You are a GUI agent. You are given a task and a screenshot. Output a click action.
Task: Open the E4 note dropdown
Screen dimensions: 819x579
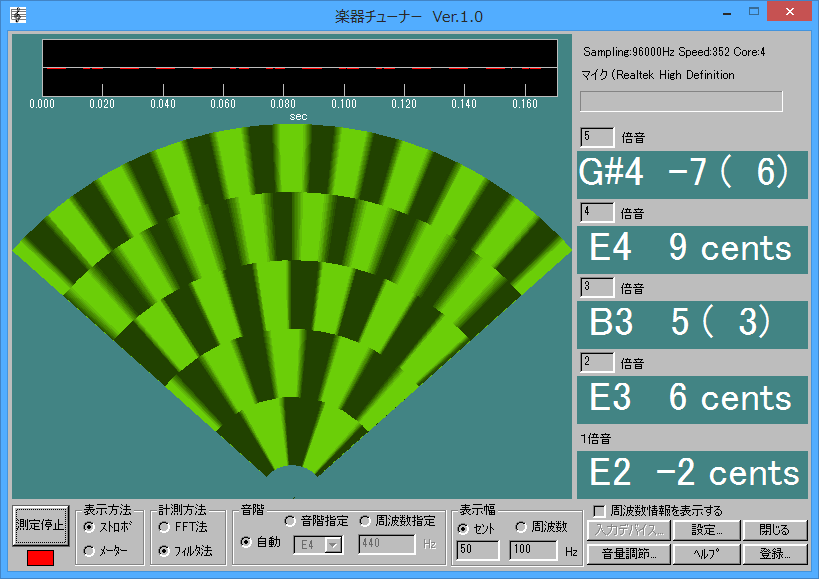[x=334, y=545]
